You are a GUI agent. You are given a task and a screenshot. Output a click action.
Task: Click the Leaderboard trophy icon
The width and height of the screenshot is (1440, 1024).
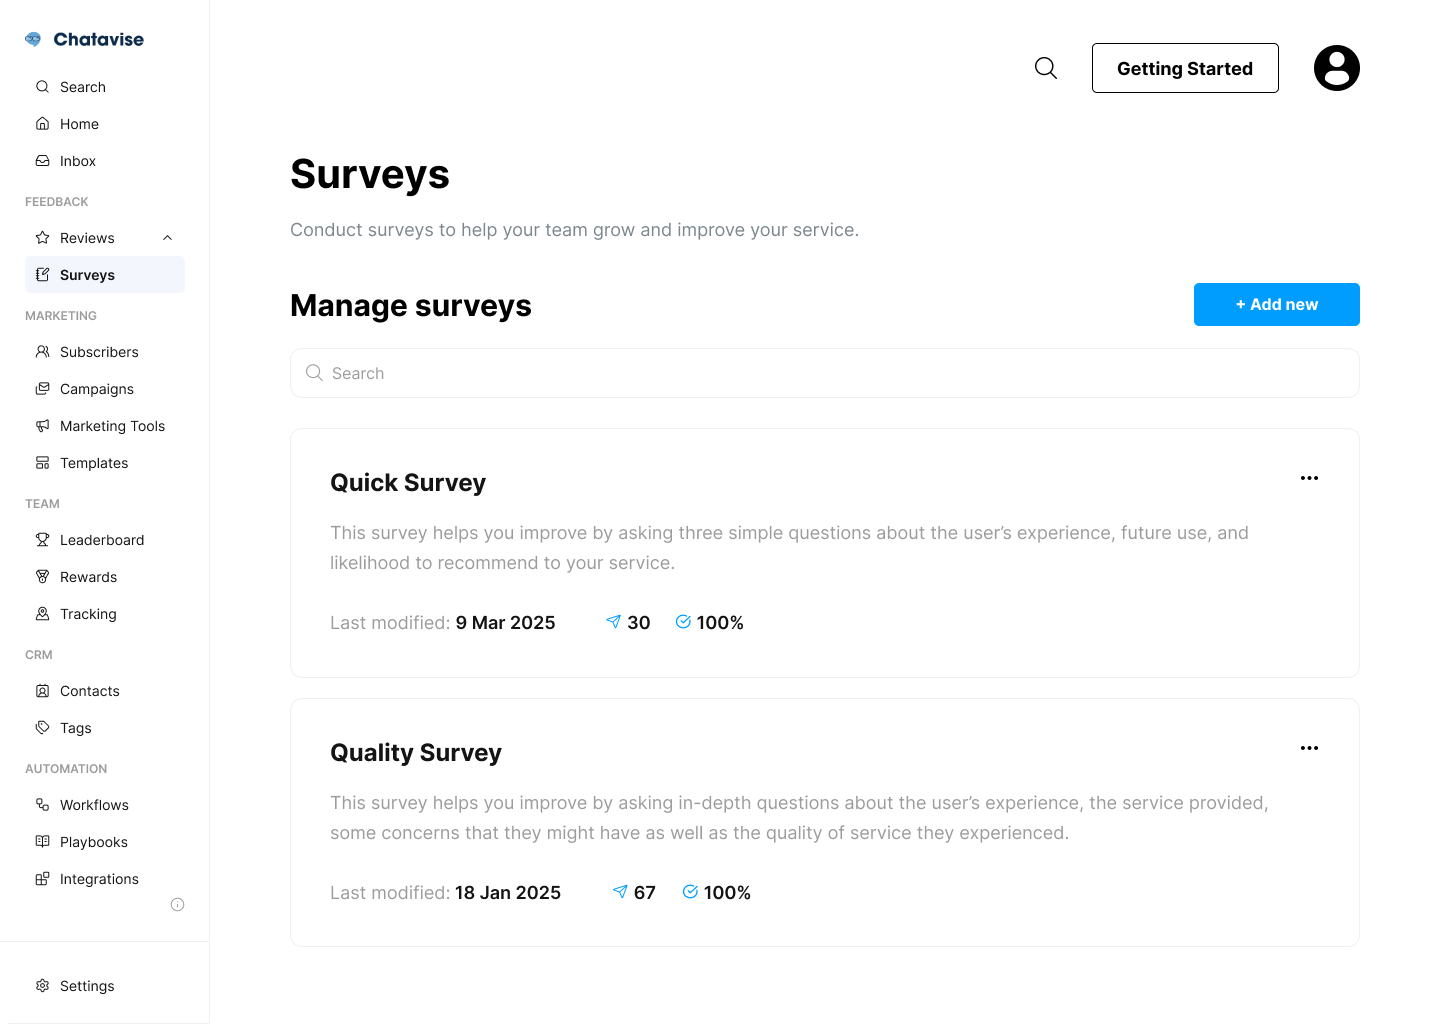click(x=43, y=540)
